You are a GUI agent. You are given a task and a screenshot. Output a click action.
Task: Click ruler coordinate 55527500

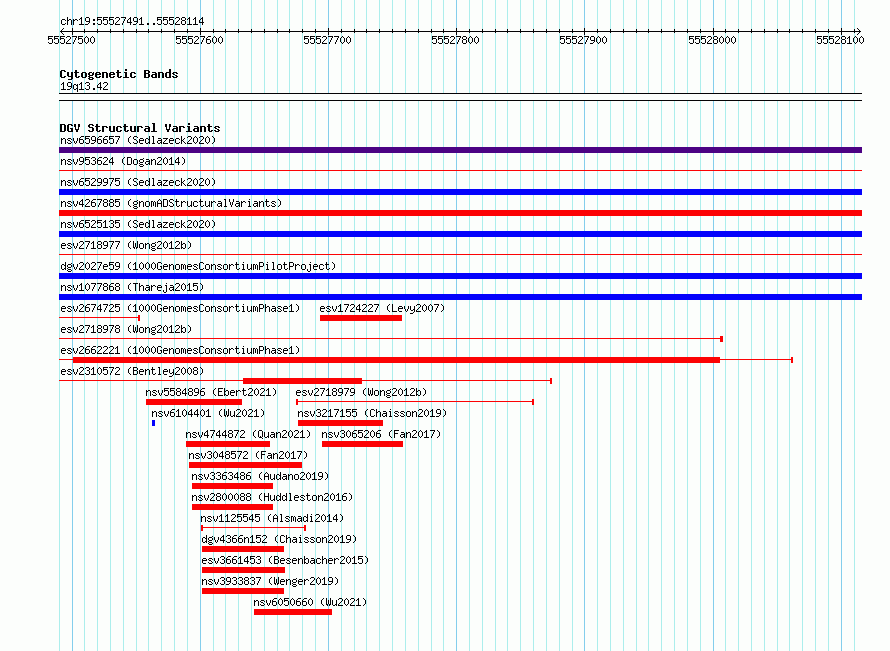72,40
